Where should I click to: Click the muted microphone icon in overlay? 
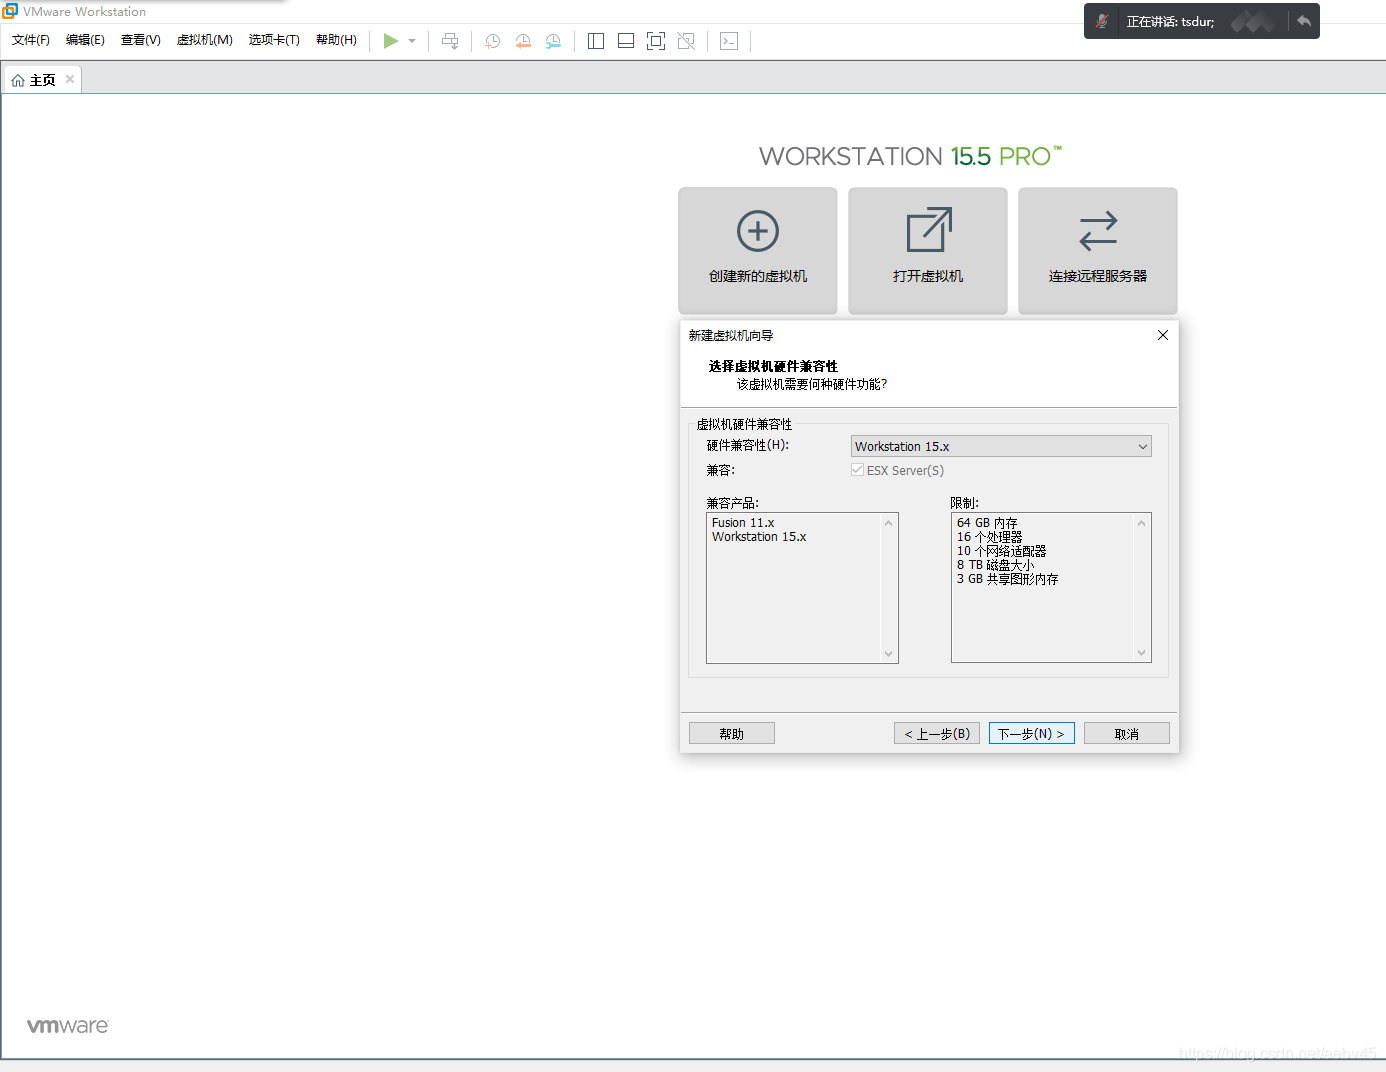click(x=1101, y=21)
